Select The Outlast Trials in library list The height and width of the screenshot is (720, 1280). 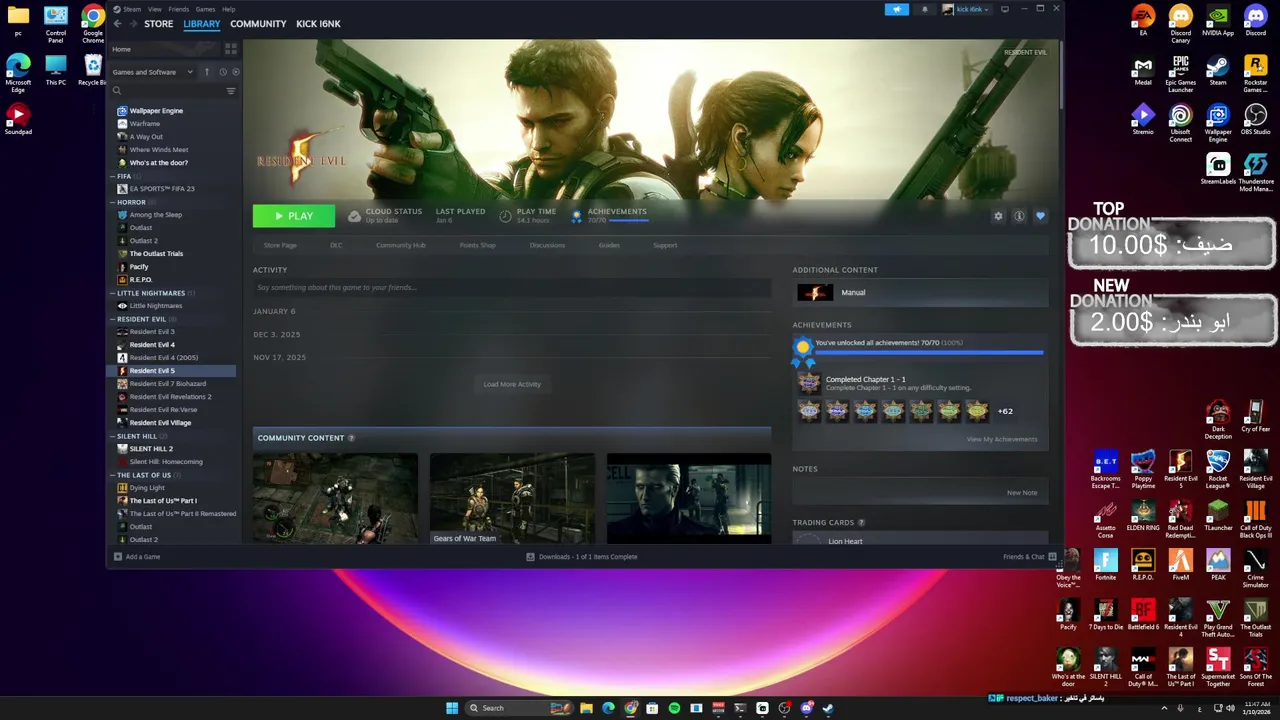[156, 254]
